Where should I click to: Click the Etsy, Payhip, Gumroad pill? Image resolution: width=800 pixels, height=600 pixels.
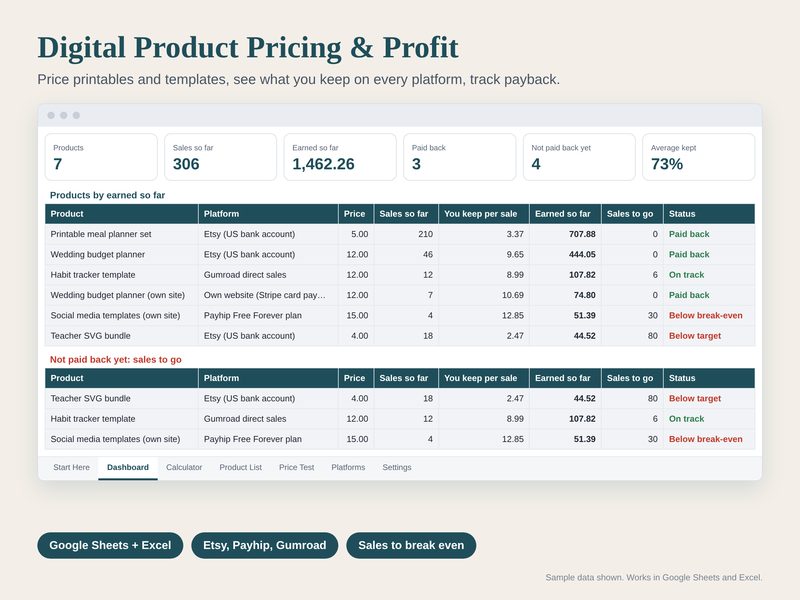point(265,545)
